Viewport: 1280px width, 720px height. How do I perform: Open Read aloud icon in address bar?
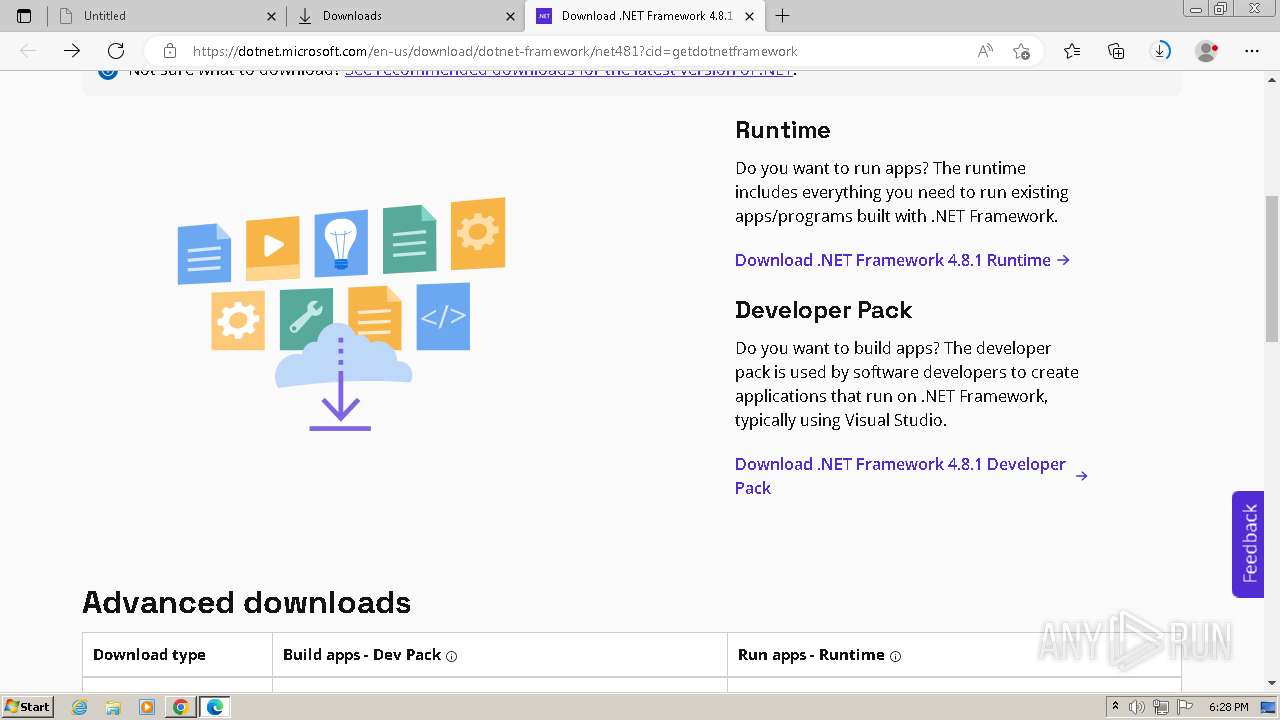tap(985, 51)
